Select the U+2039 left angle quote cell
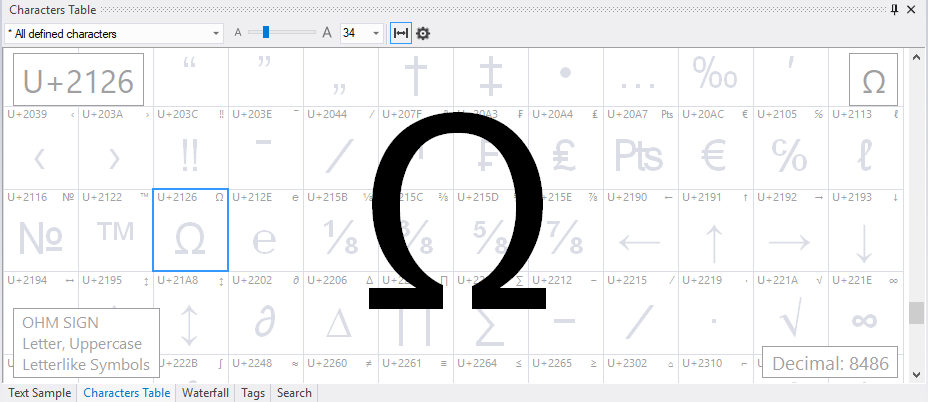Image resolution: width=928 pixels, height=402 pixels. coord(41,147)
